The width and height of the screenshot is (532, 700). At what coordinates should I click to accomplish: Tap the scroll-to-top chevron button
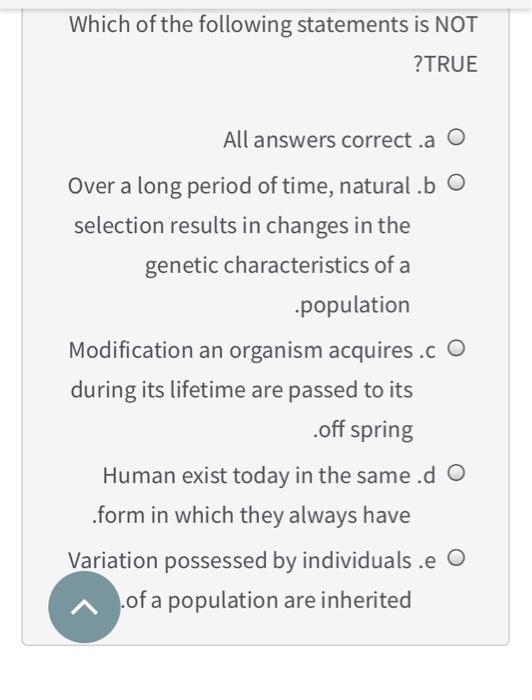pyautogui.click(x=84, y=607)
